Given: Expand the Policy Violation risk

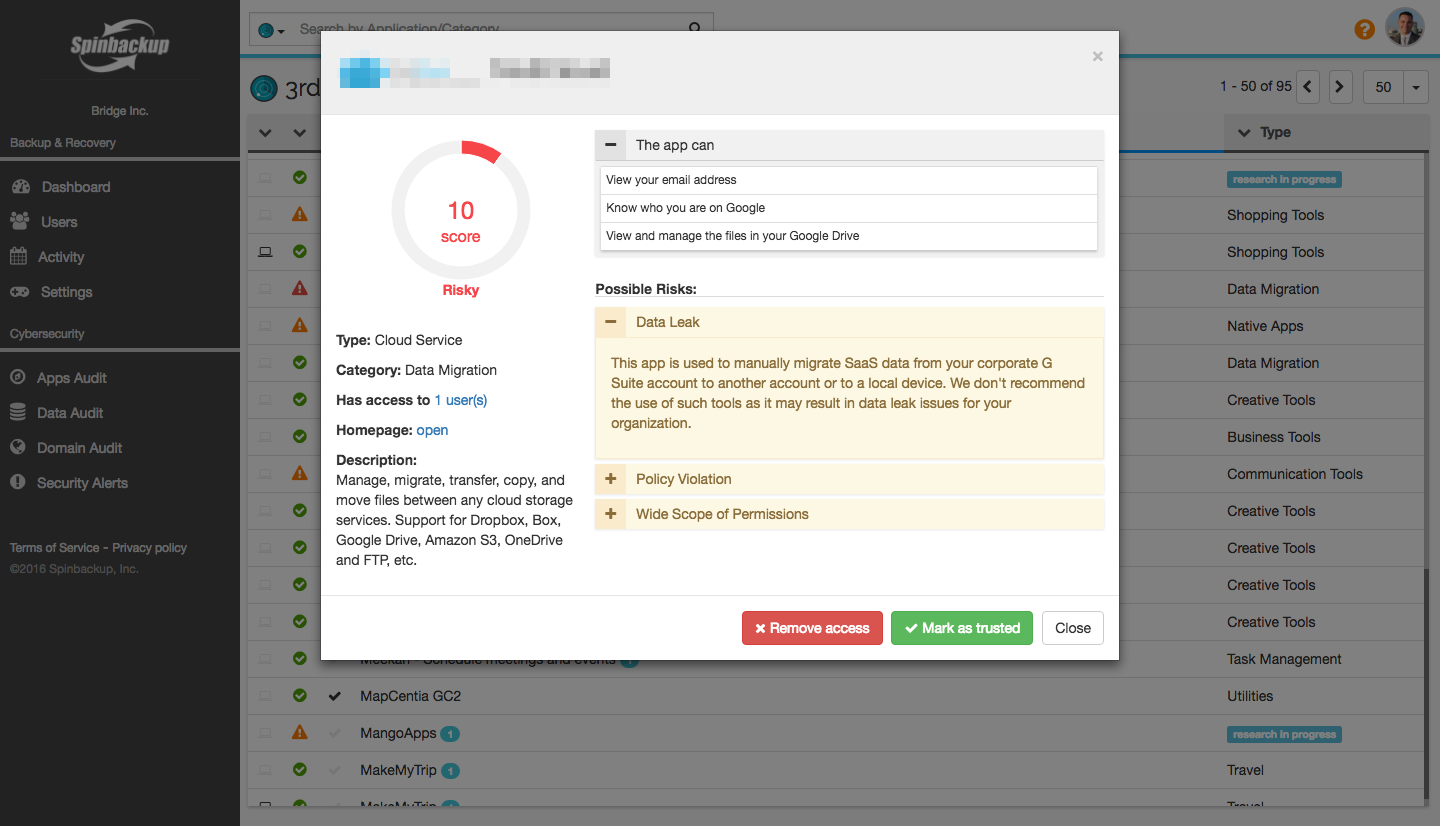Looking at the screenshot, I should point(611,479).
